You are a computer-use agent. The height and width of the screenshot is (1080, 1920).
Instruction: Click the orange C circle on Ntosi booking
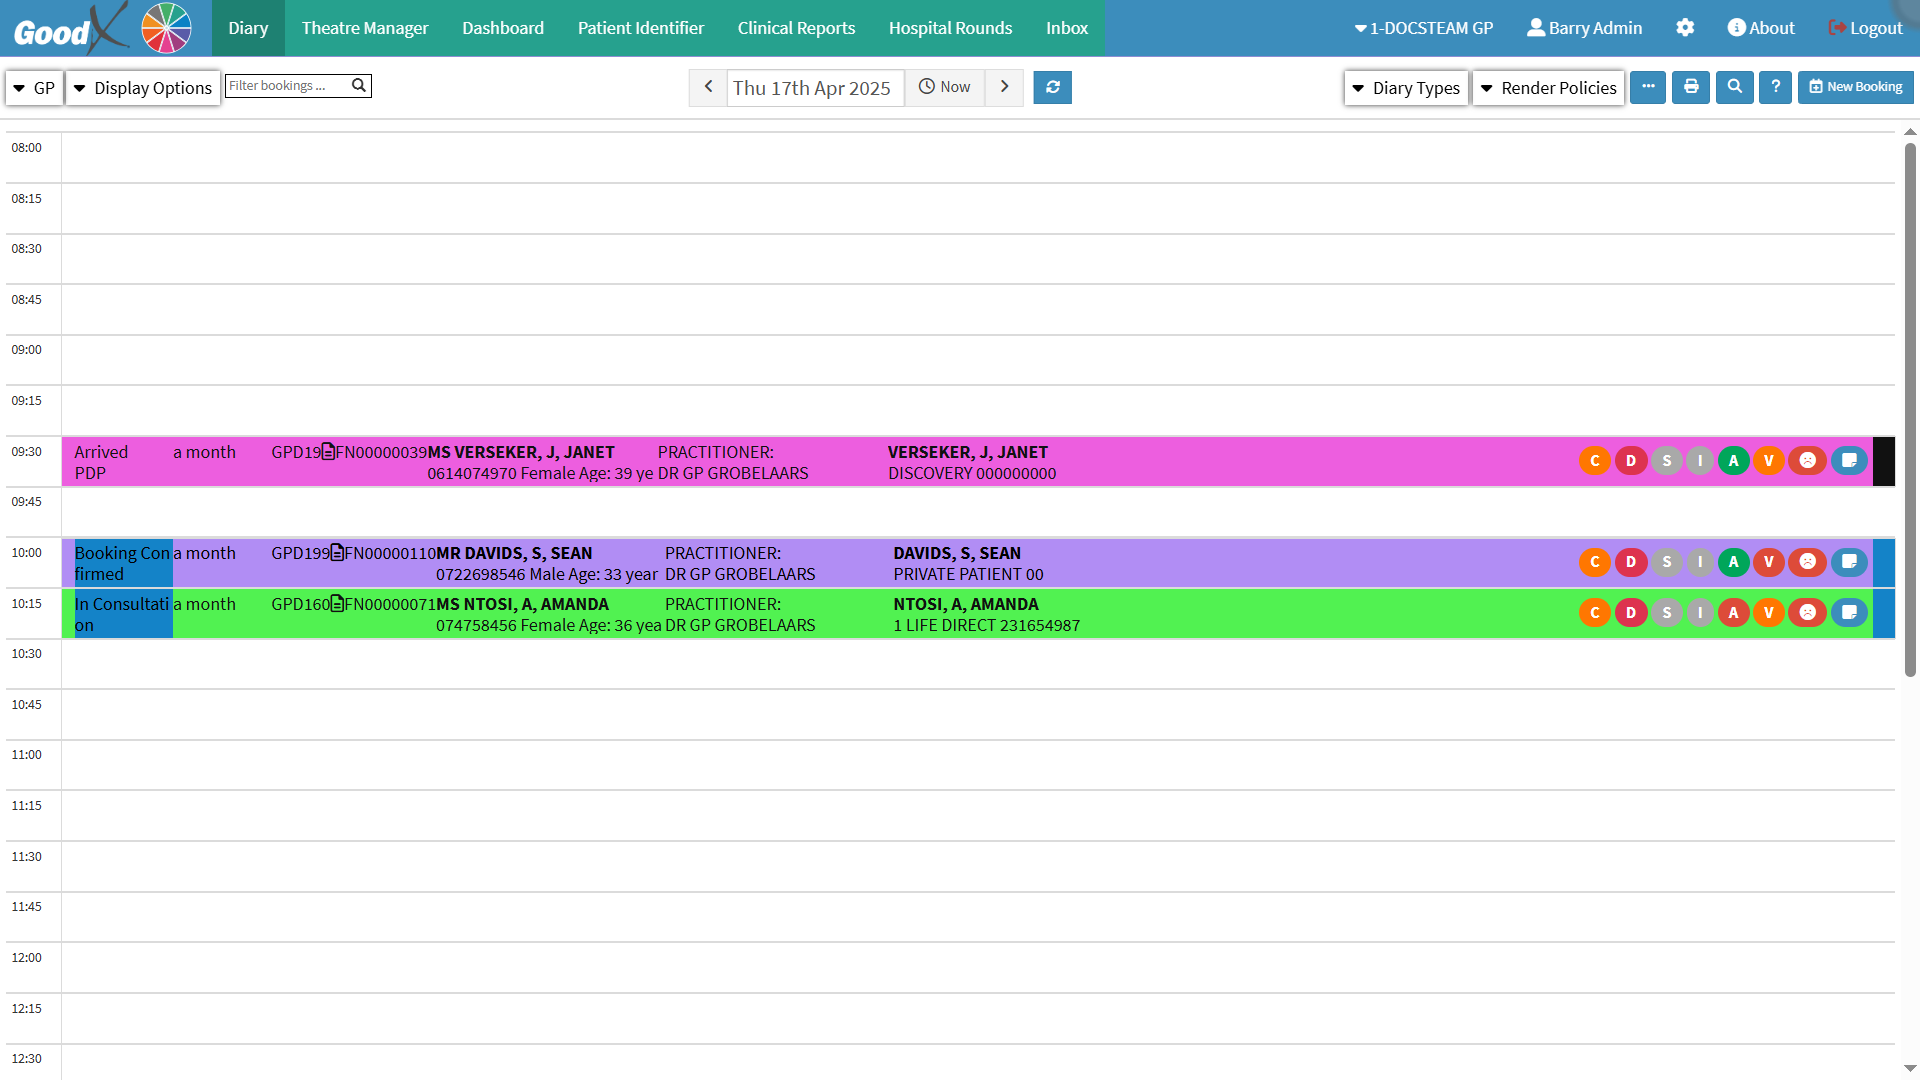pos(1595,613)
